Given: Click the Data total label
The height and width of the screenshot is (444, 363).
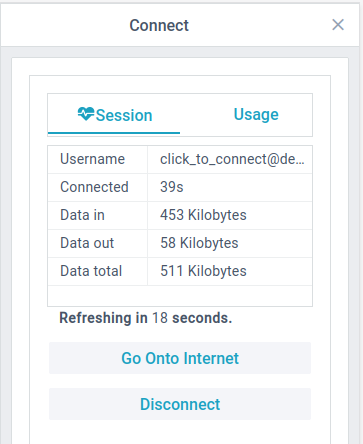Looking at the screenshot, I should pos(91,271).
